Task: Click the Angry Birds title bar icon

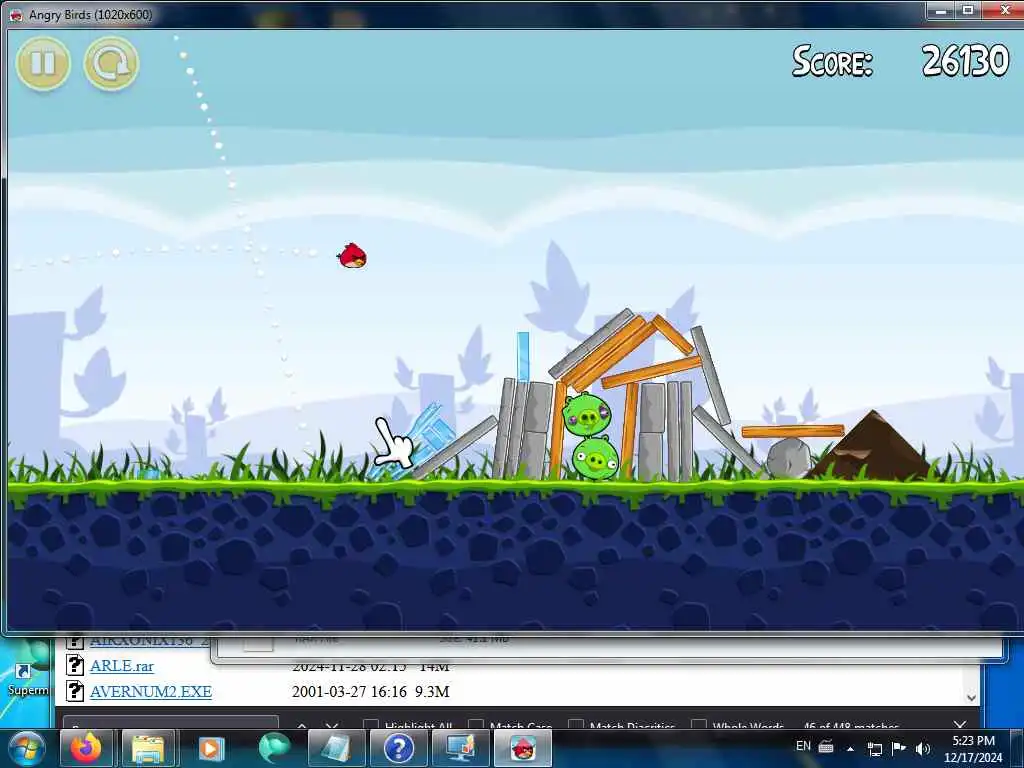Action: click(16, 15)
